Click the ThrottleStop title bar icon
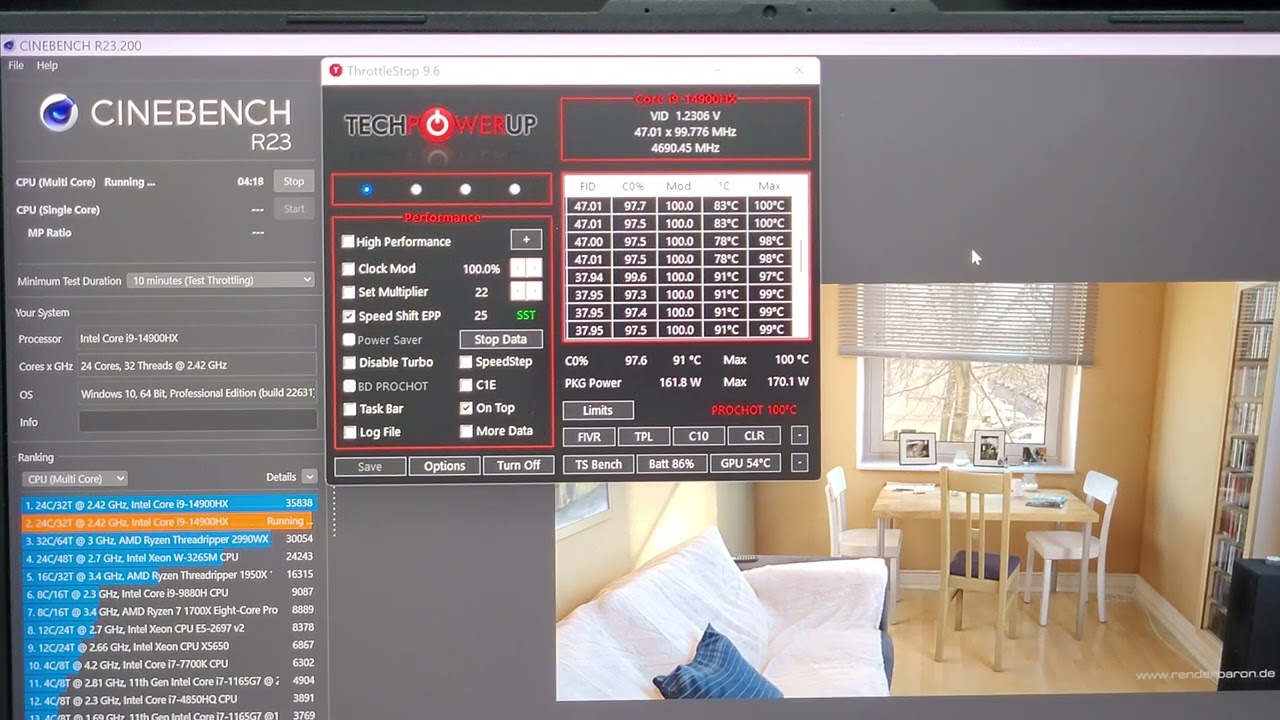The width and height of the screenshot is (1280, 720). click(x=336, y=71)
